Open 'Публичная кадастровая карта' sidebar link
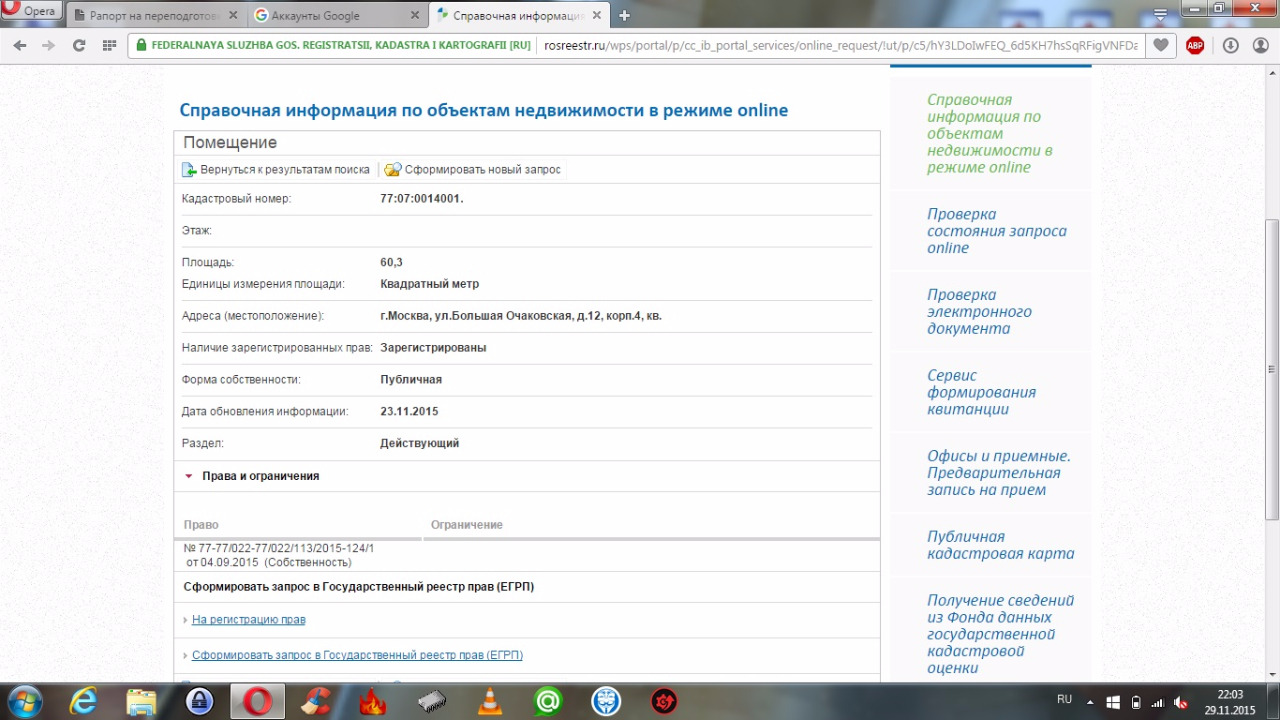Image resolution: width=1280 pixels, height=720 pixels. pyautogui.click(x=1000, y=545)
